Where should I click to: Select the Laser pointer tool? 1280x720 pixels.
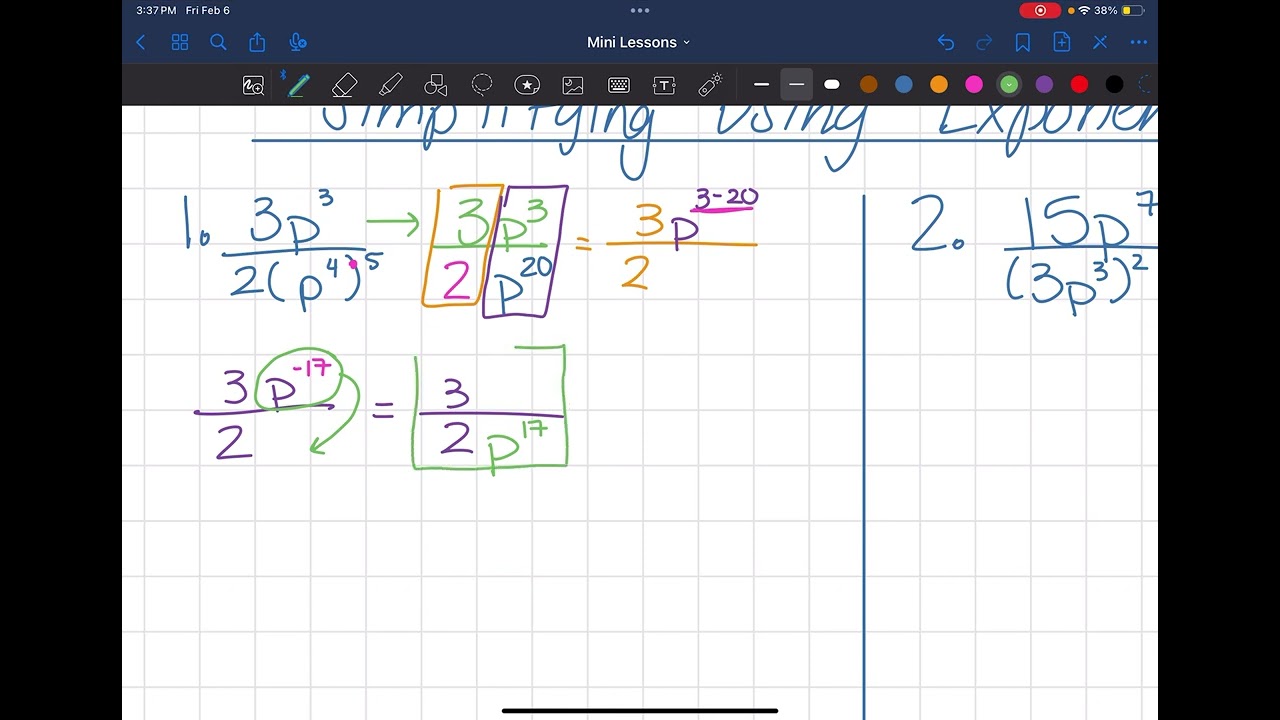(710, 85)
